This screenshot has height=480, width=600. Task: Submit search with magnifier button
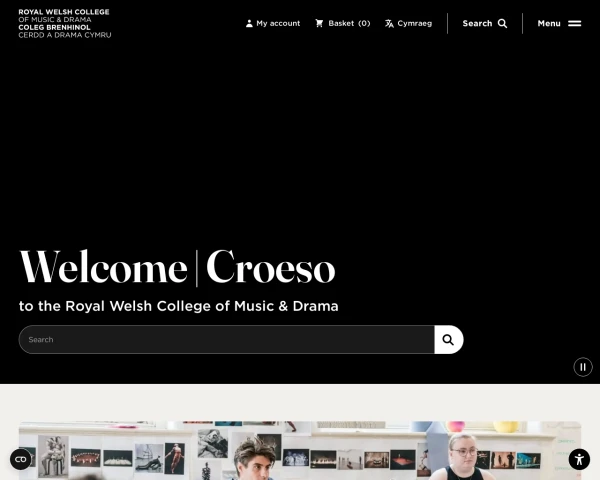(x=448, y=340)
